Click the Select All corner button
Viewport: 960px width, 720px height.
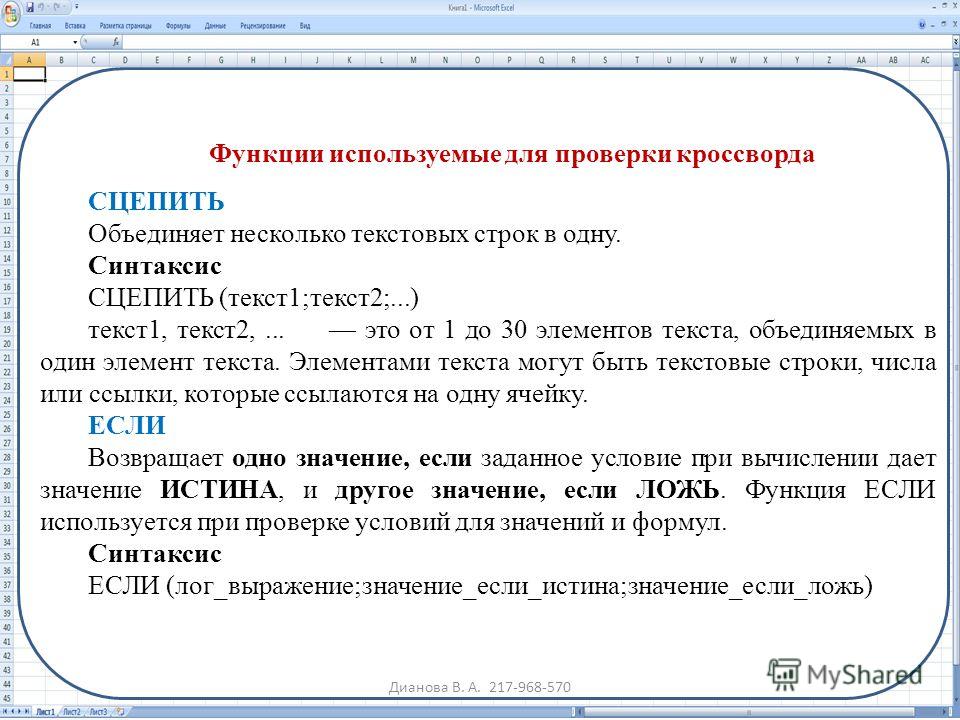pyautogui.click(x=6, y=60)
